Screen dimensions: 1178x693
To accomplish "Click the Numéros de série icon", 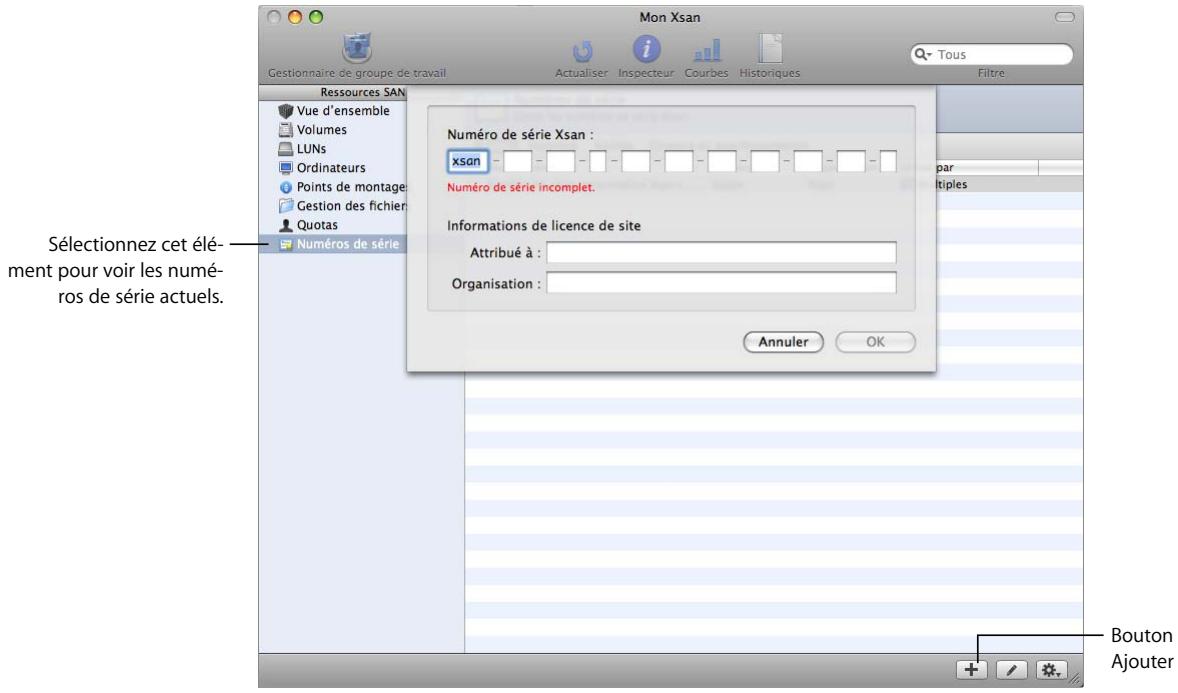I will [x=285, y=244].
